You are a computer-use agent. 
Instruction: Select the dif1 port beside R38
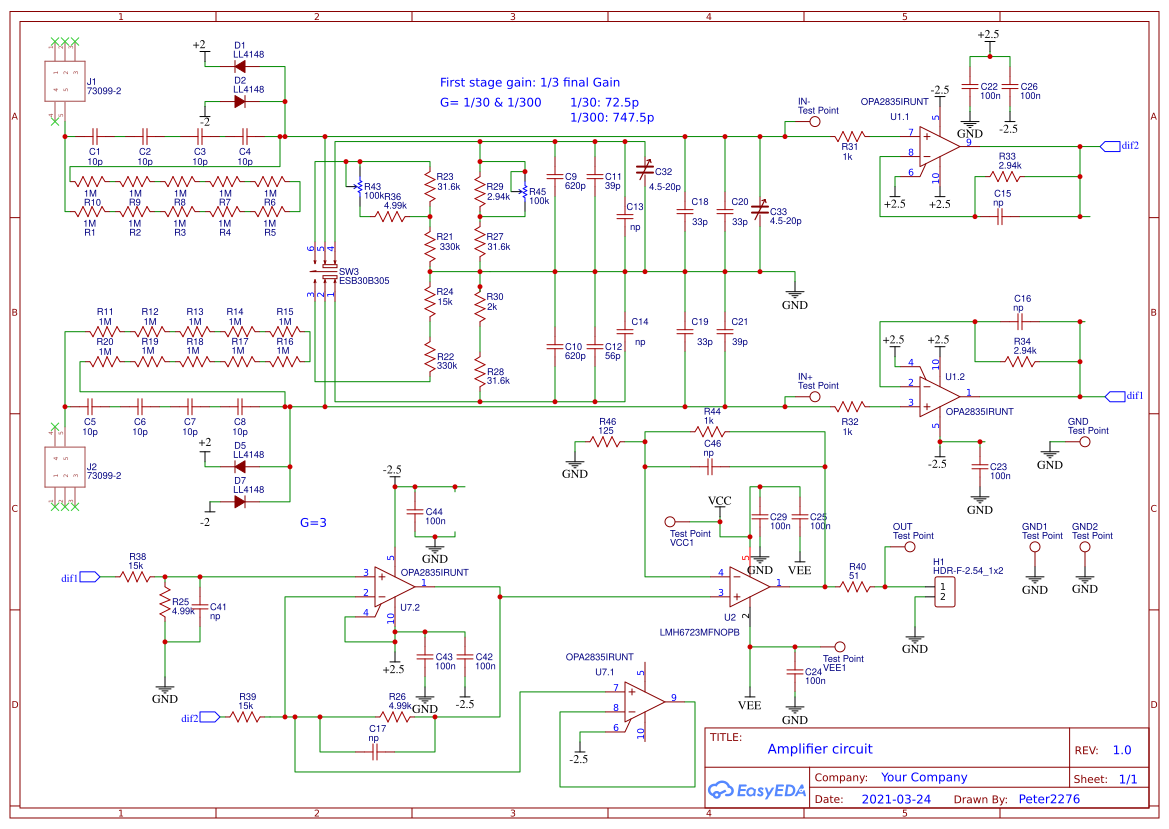88,576
